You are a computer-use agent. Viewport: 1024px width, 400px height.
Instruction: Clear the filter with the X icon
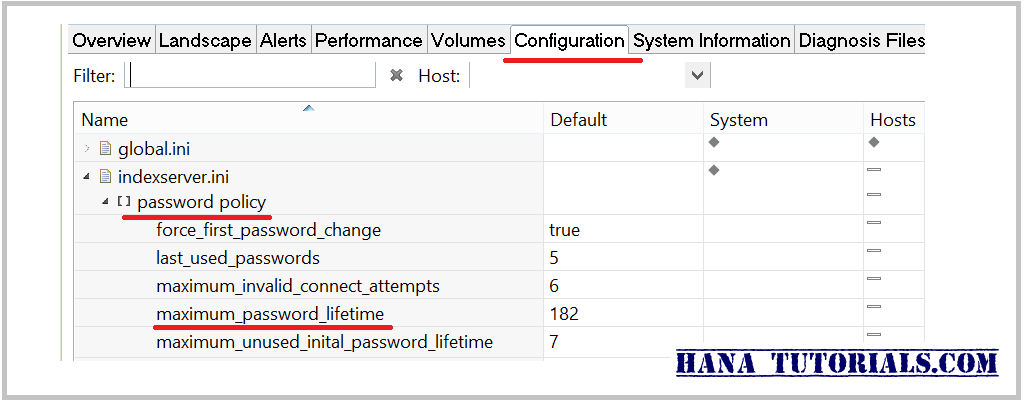pos(396,75)
